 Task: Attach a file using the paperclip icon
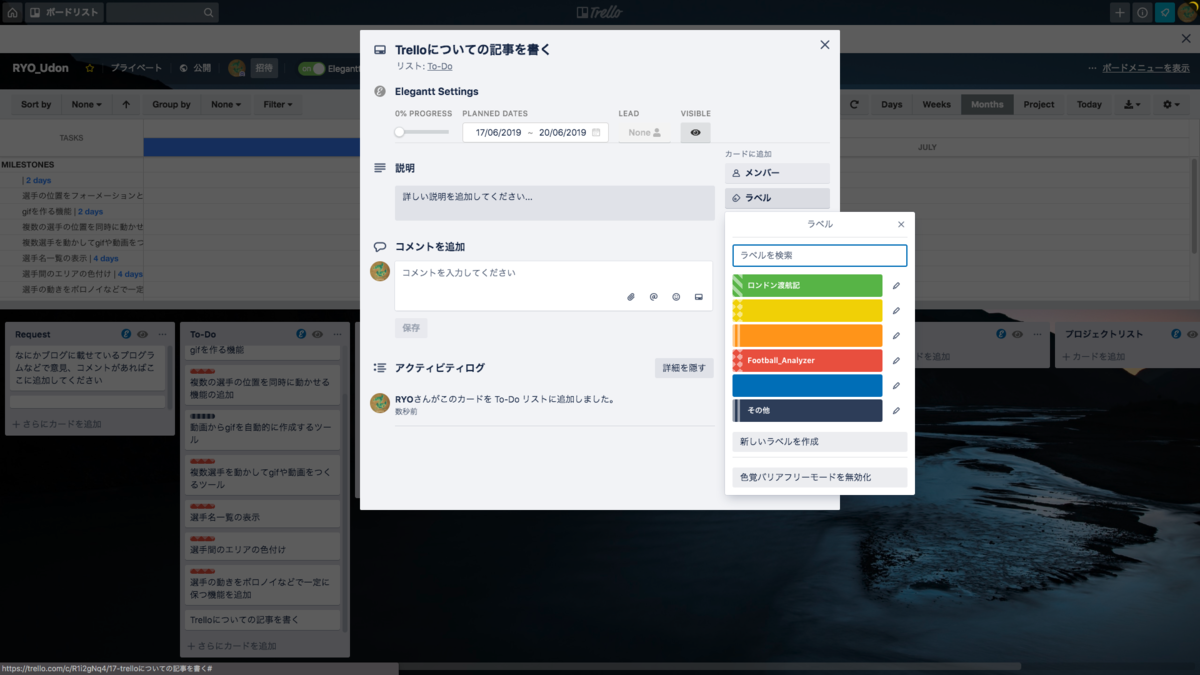(630, 297)
